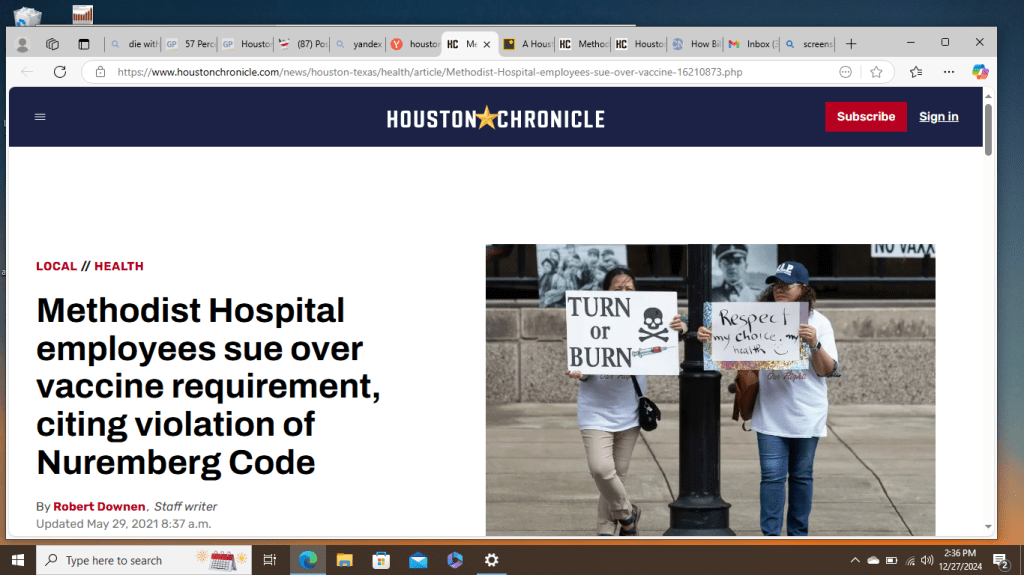View site information lock icon
The width and height of the screenshot is (1024, 575).
coord(100,72)
